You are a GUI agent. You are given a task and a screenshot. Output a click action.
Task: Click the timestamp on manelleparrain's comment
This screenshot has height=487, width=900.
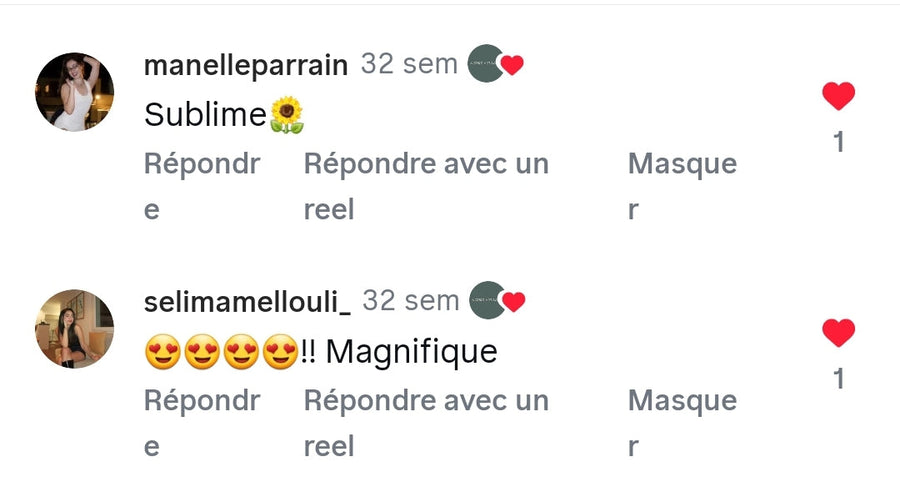coord(409,64)
